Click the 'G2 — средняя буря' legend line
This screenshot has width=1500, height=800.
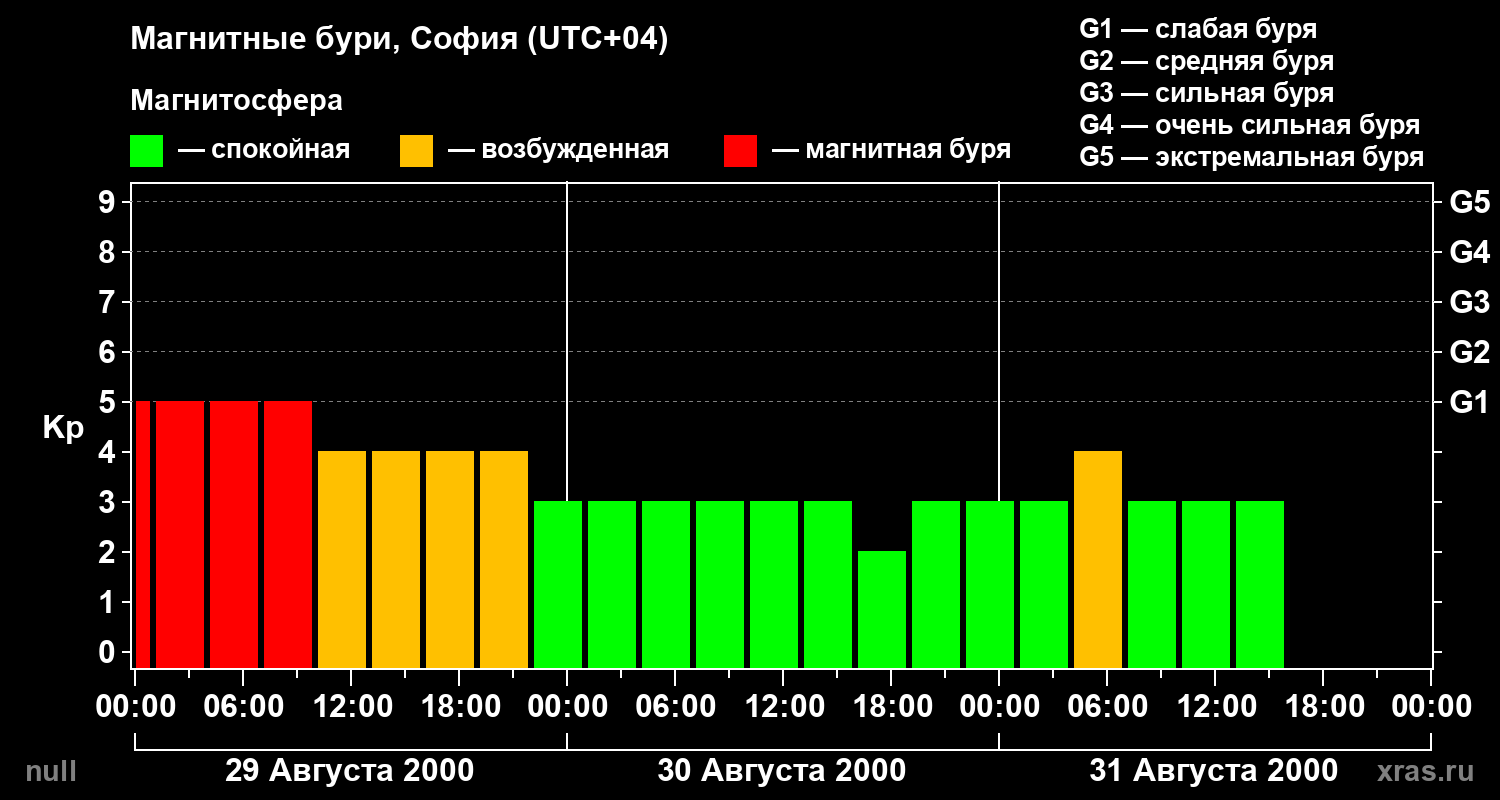pyautogui.click(x=1207, y=61)
